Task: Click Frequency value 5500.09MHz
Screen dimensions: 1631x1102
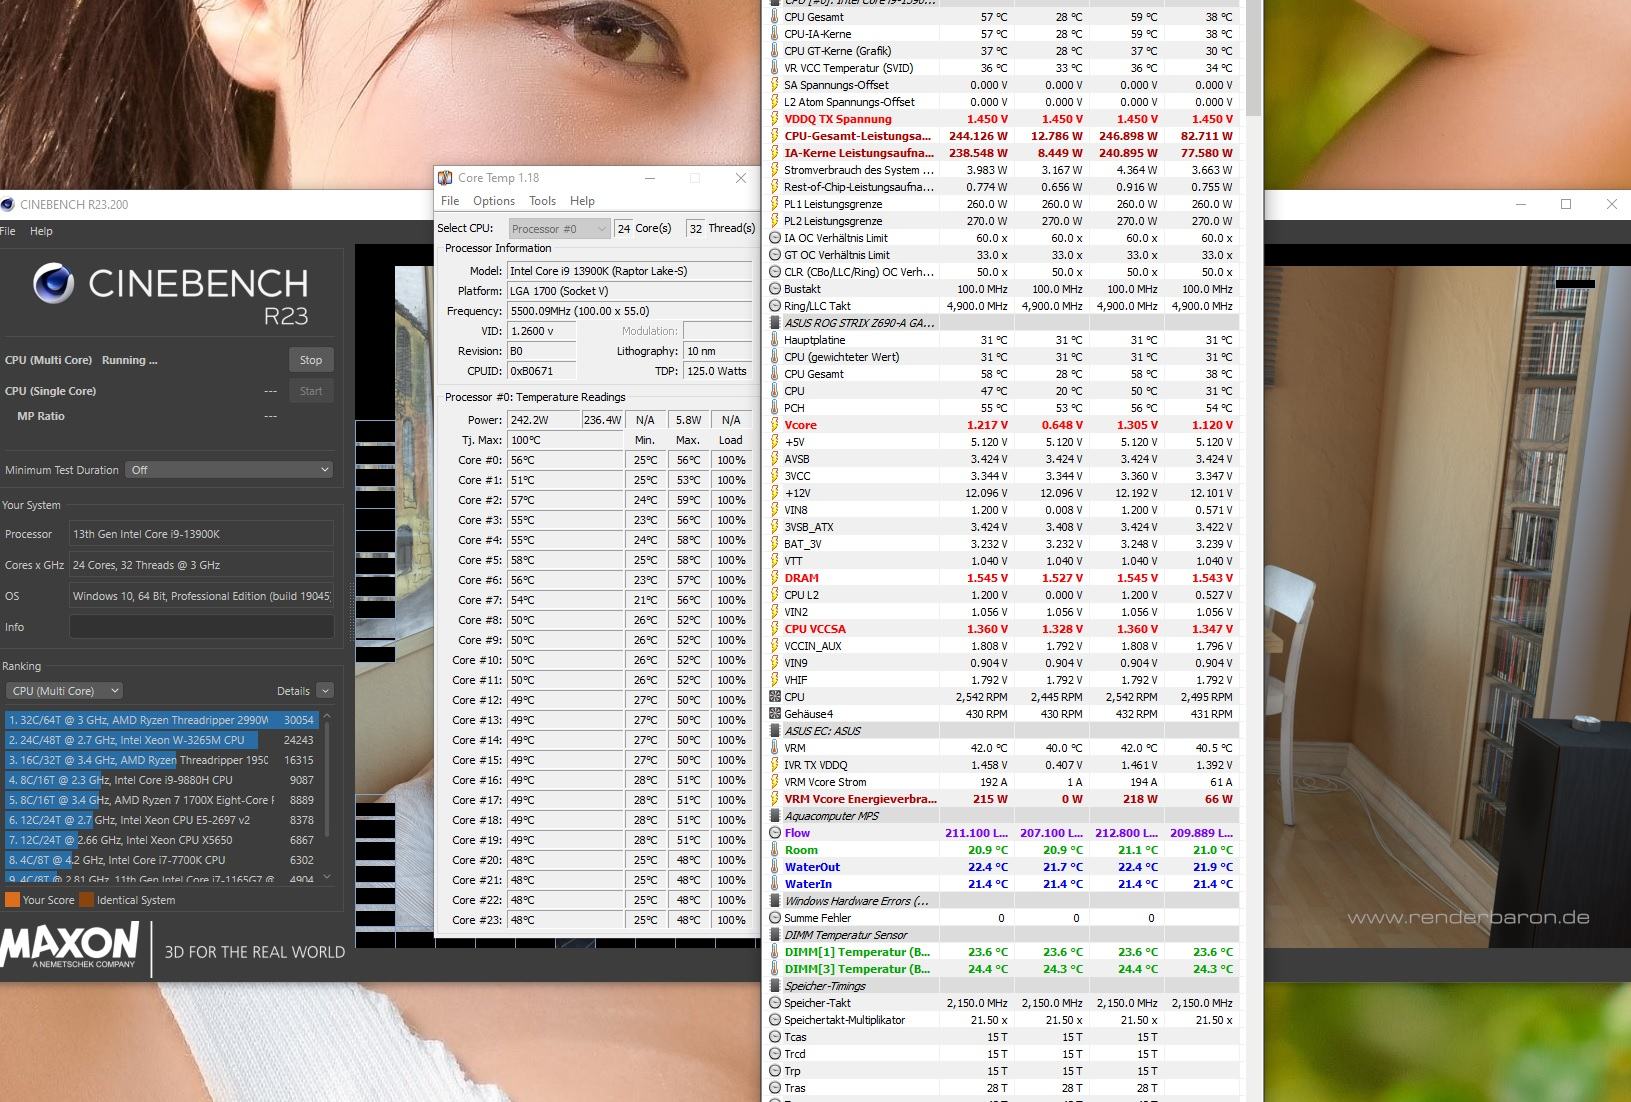Action: click(629, 311)
